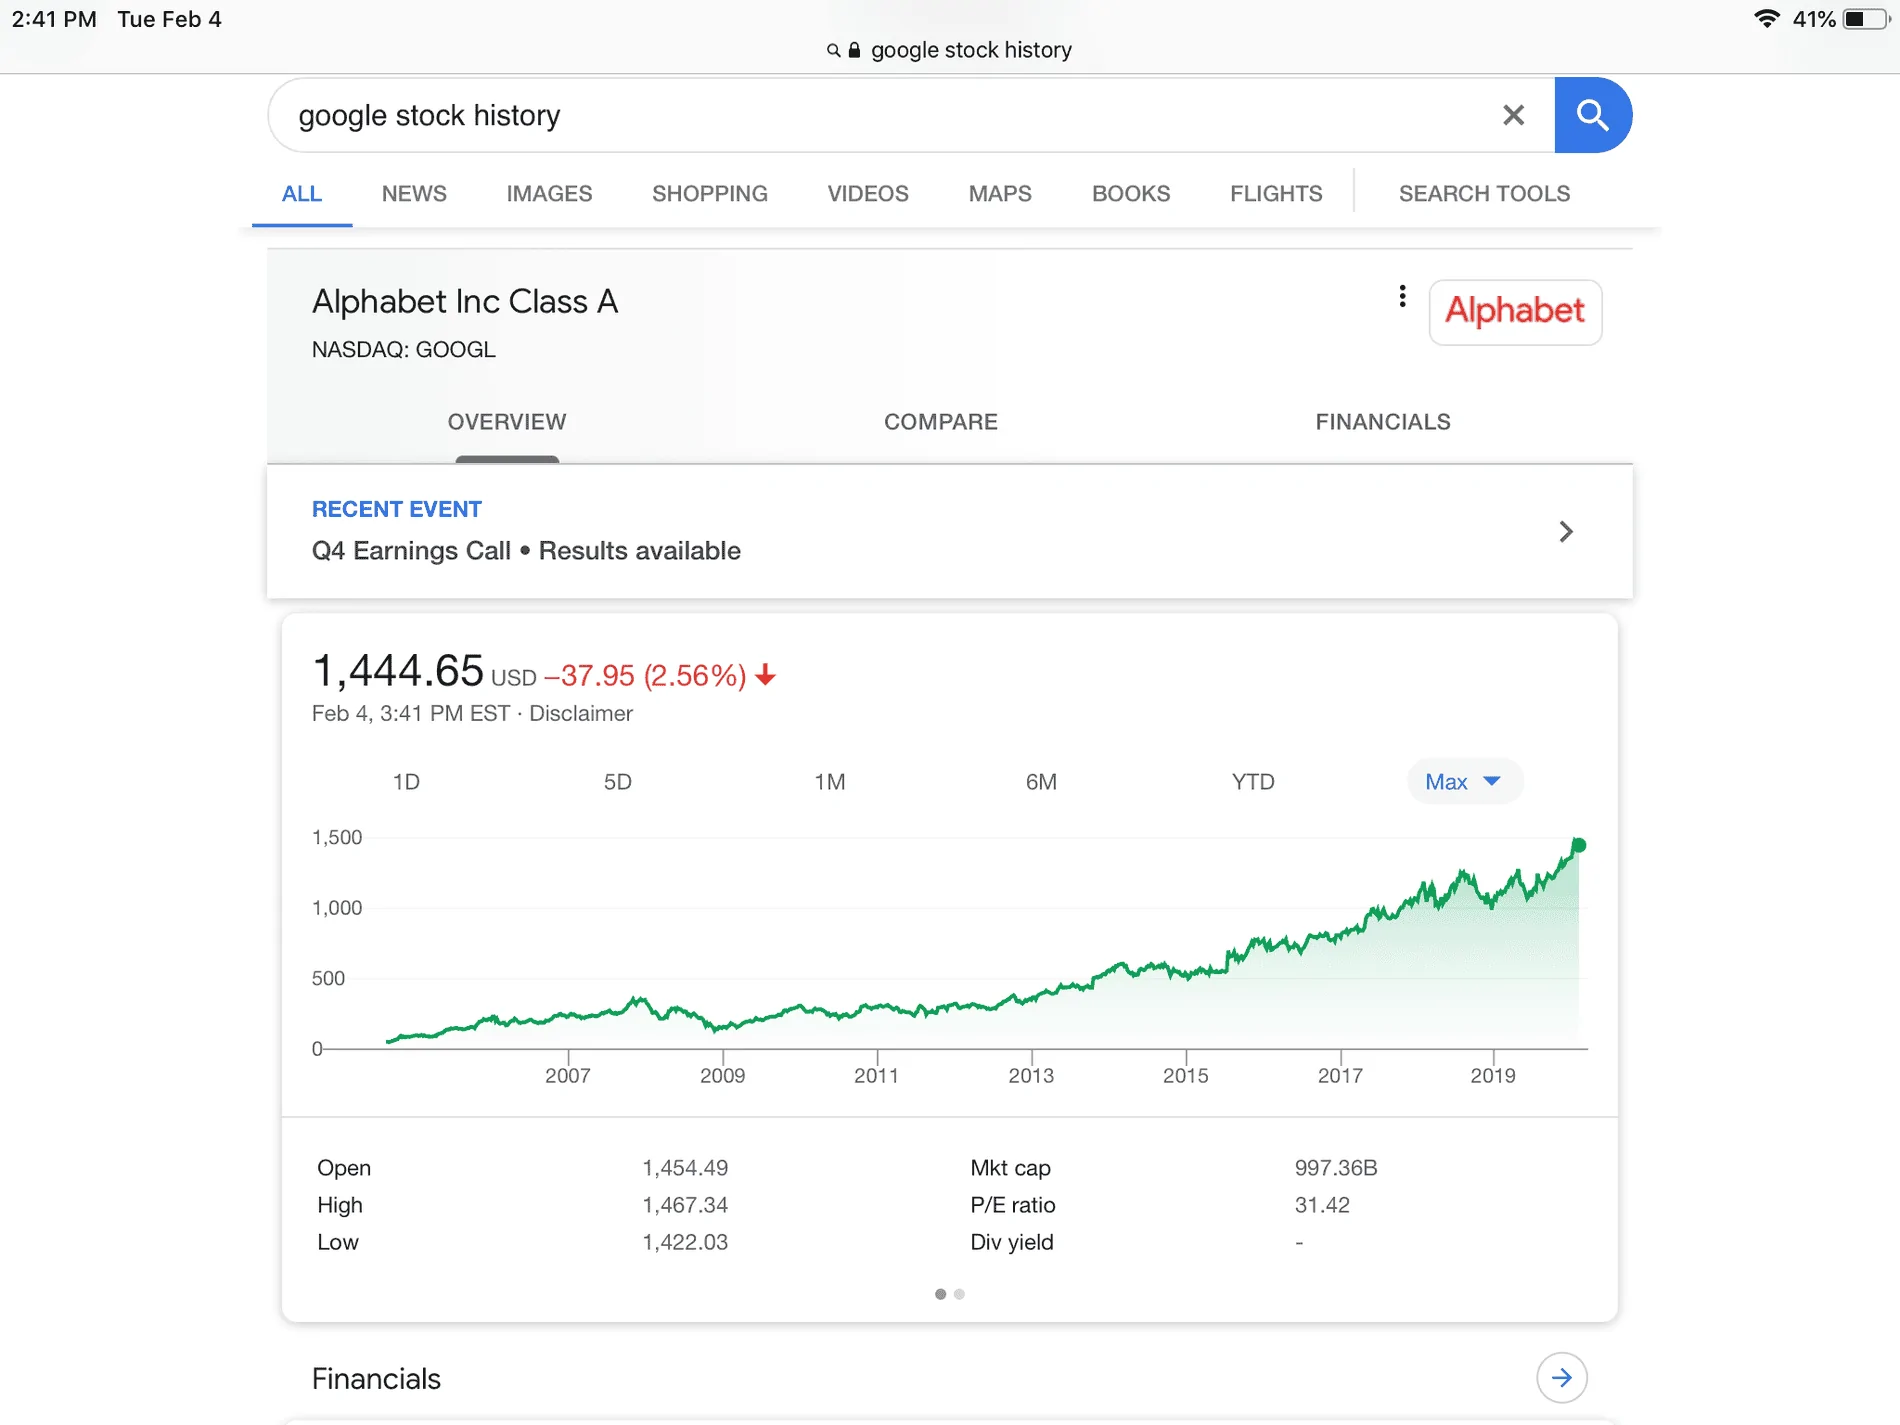Tap the Wi-Fi icon in the status bar
The width and height of the screenshot is (1900, 1425).
pyautogui.click(x=1766, y=18)
